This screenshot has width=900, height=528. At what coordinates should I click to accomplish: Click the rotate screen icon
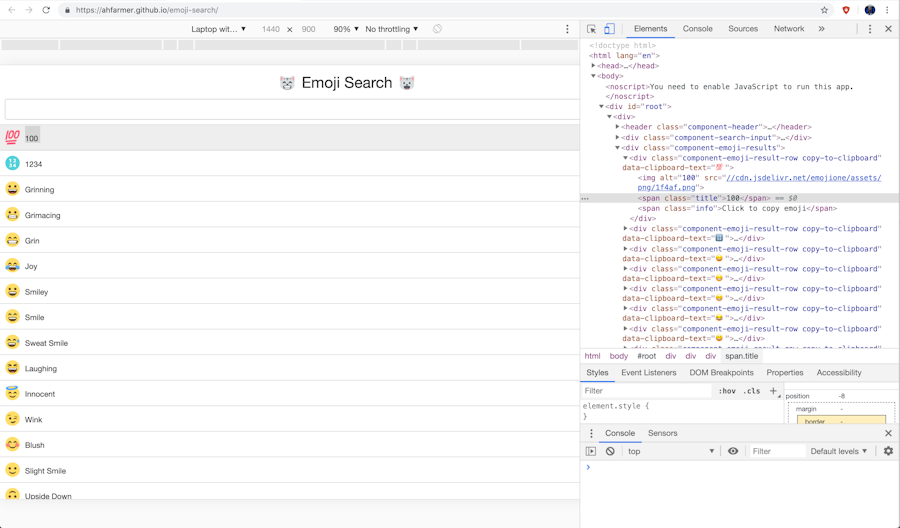(437, 29)
